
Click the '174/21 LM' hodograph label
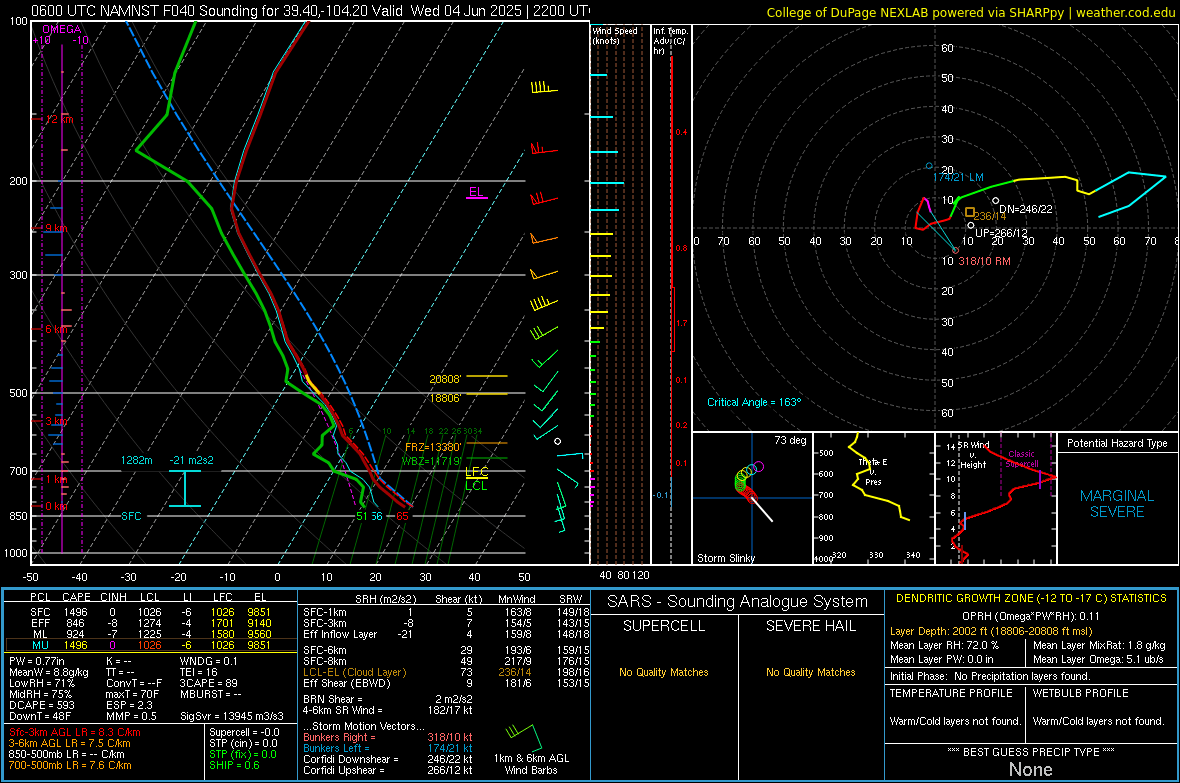(x=958, y=177)
